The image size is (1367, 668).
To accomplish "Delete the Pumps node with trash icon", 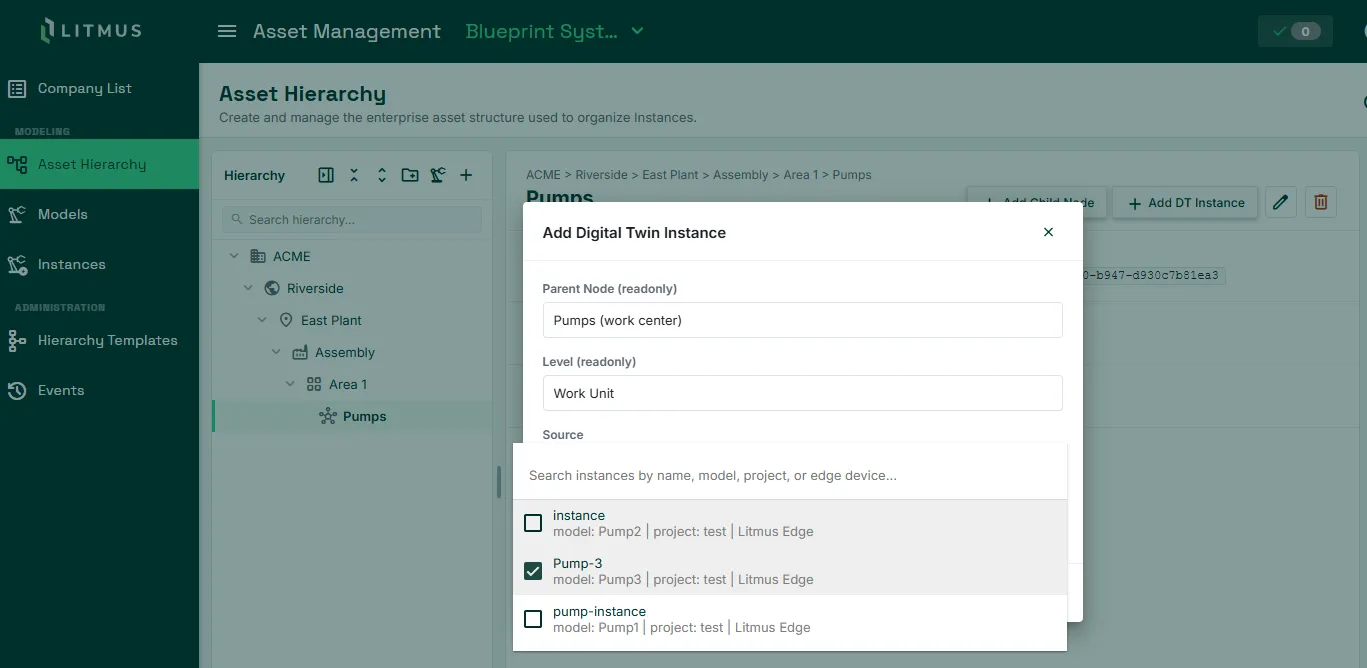I will (1321, 202).
